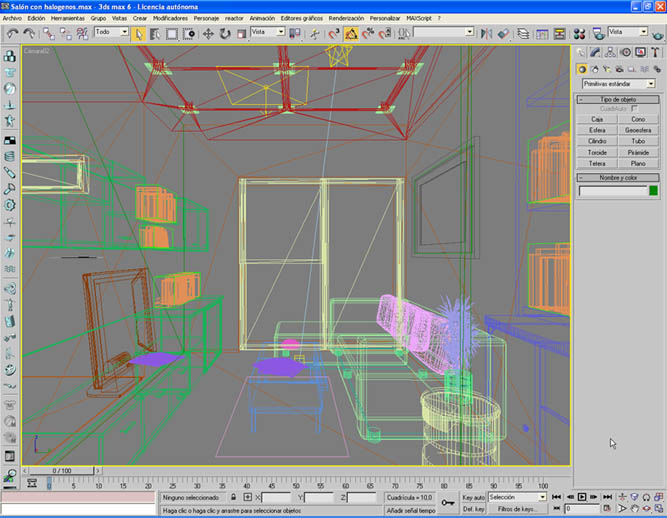This screenshot has width=667, height=518.
Task: Click the Quick Render teapot icon
Action: [658, 34]
